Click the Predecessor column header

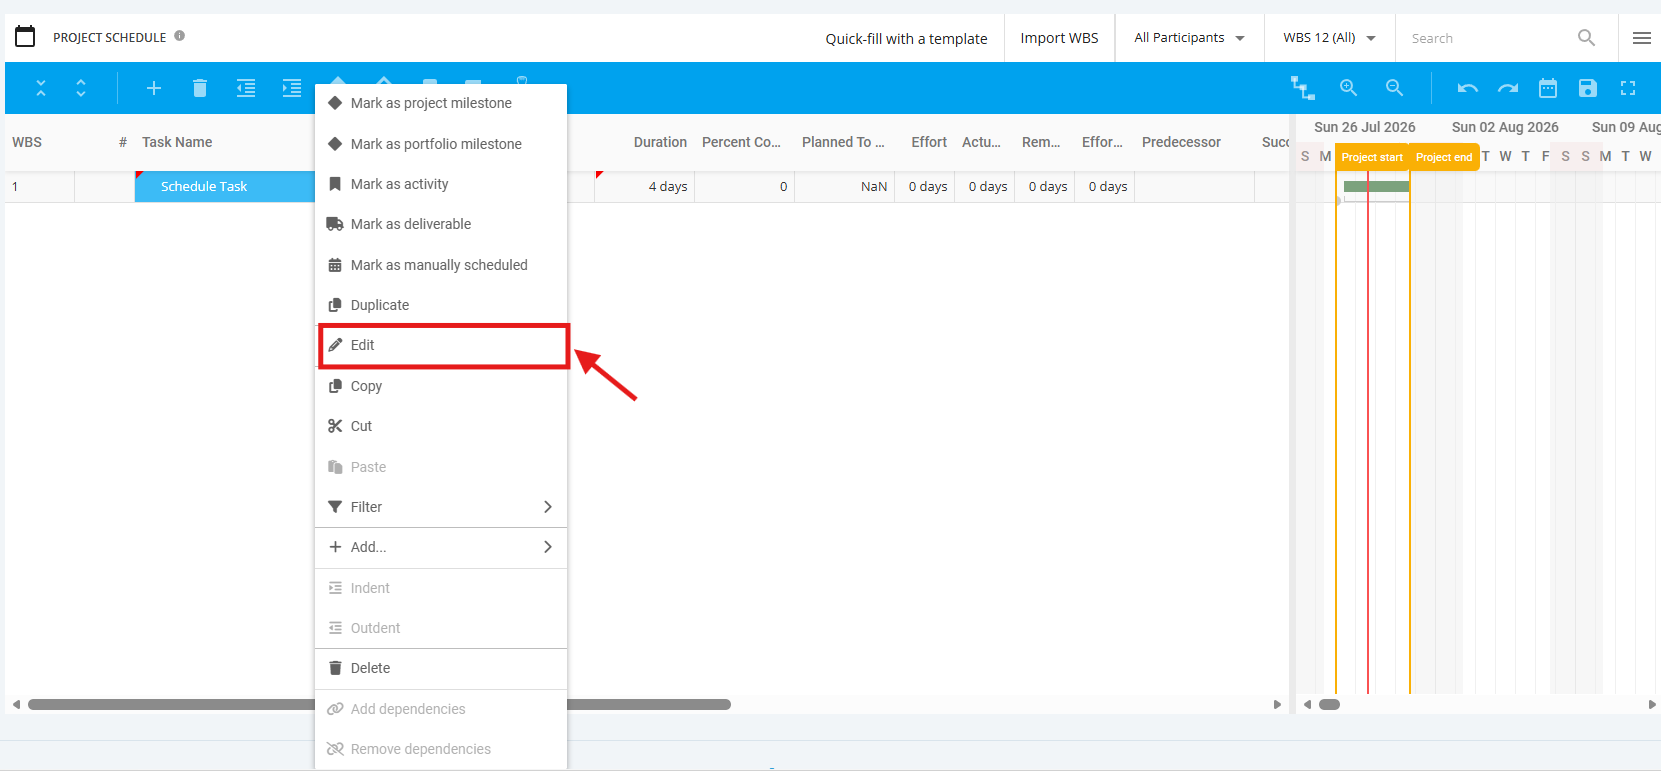tap(1181, 142)
